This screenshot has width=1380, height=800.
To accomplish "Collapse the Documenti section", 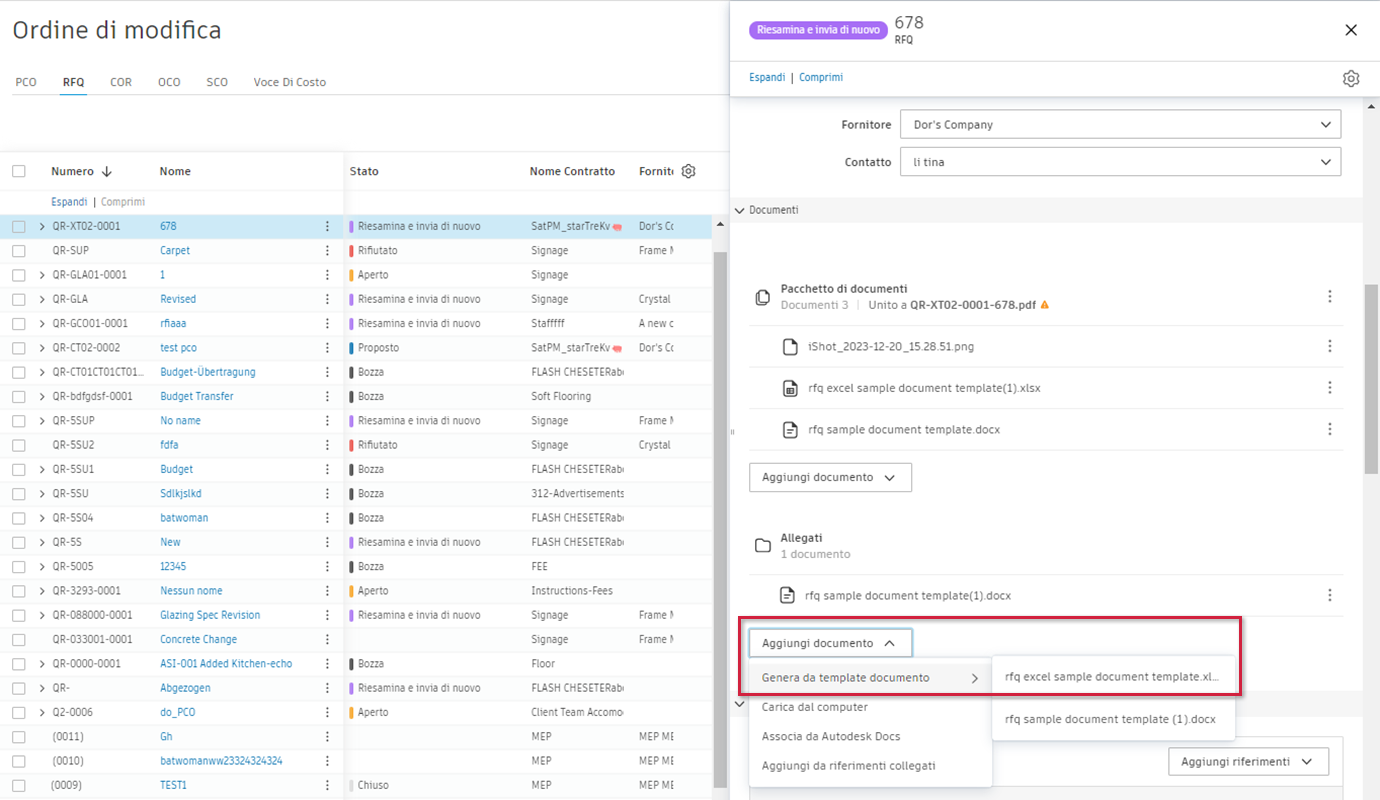I will pyautogui.click(x=740, y=210).
